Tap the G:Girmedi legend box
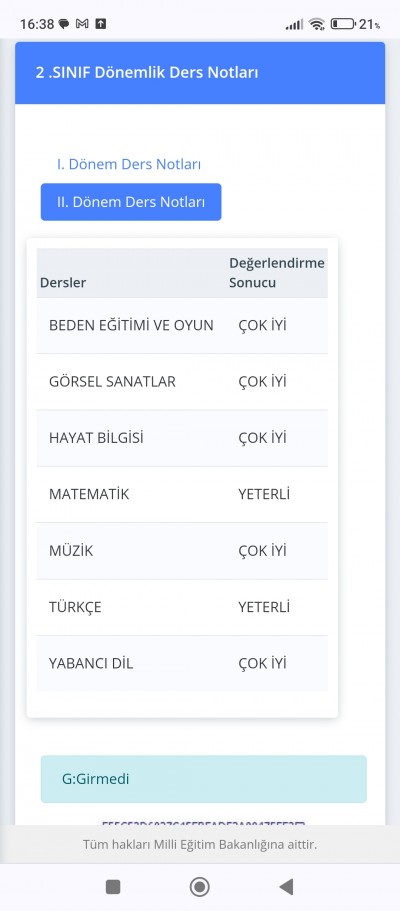Image resolution: width=400 pixels, height=911 pixels. pos(203,779)
